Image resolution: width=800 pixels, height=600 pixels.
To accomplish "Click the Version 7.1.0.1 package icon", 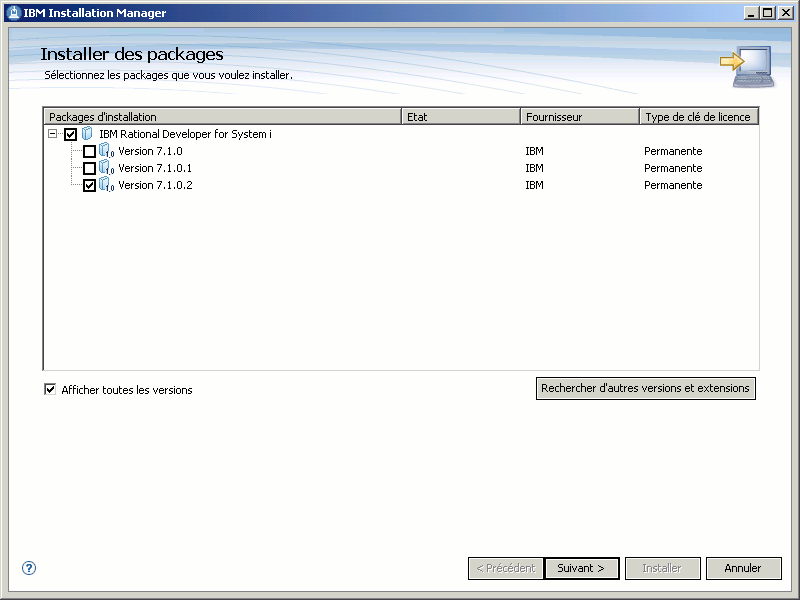I will 106,167.
